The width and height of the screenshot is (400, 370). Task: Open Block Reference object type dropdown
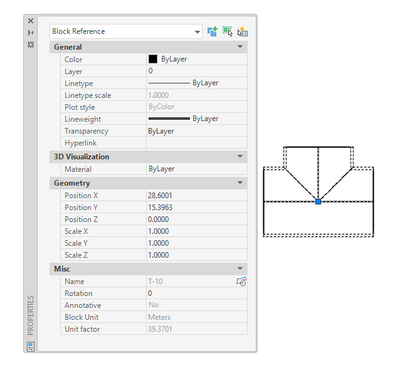pos(126,32)
